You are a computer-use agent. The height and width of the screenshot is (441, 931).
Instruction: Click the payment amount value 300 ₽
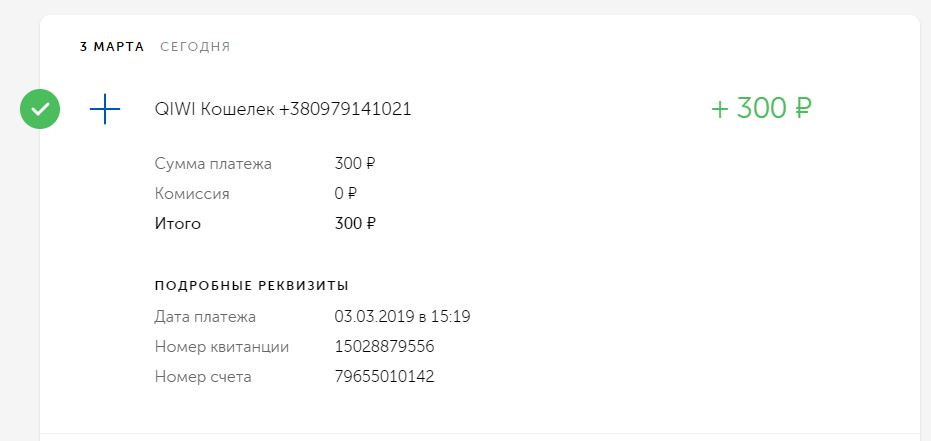[355, 163]
